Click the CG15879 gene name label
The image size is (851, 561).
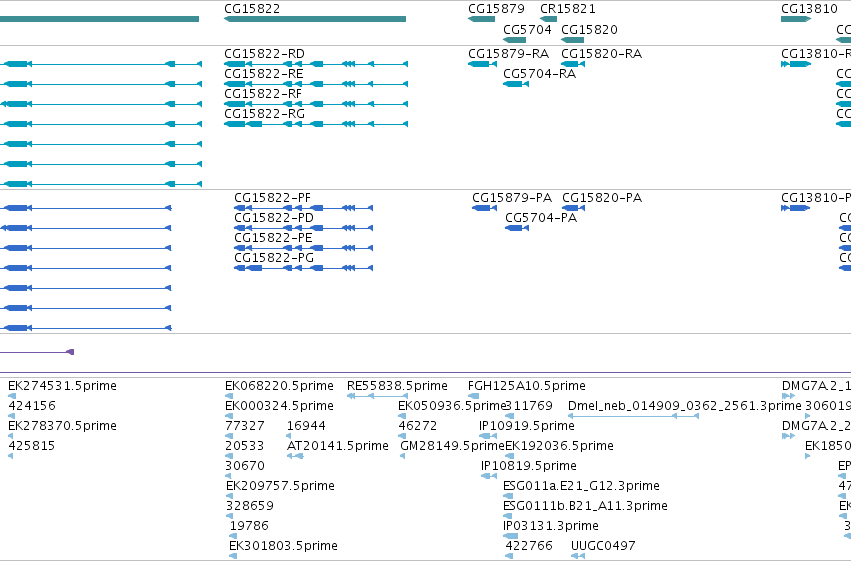[496, 9]
